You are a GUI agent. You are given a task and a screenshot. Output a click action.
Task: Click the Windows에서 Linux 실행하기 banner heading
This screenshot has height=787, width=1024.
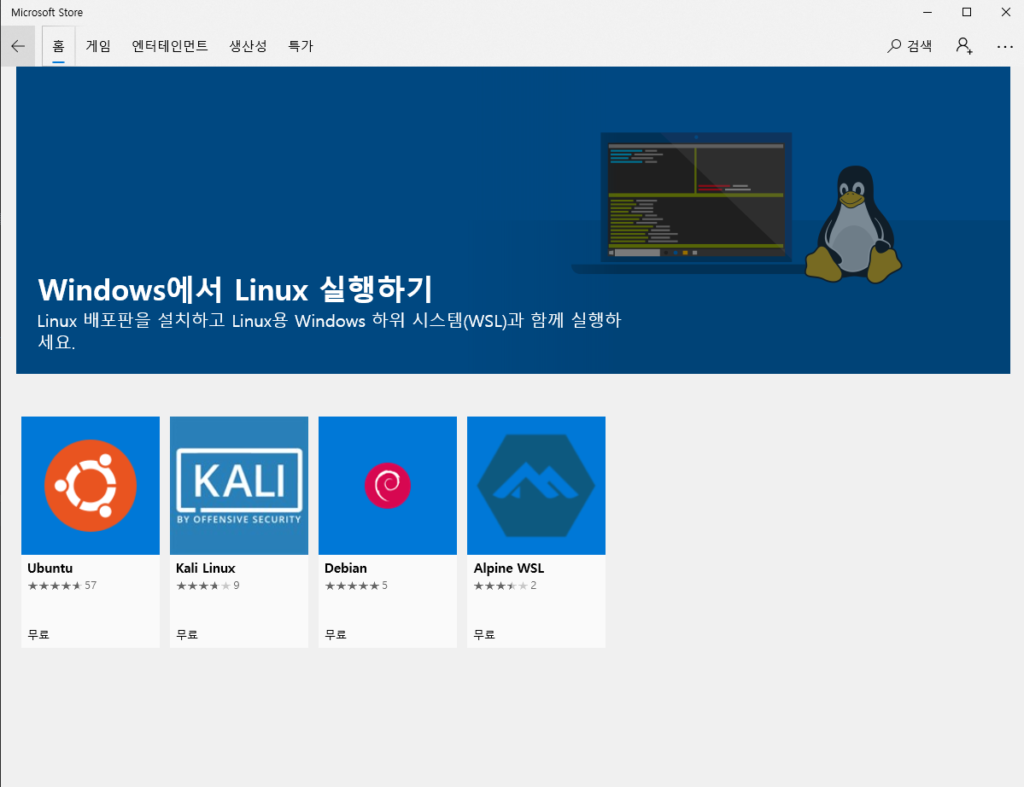[x=235, y=289]
